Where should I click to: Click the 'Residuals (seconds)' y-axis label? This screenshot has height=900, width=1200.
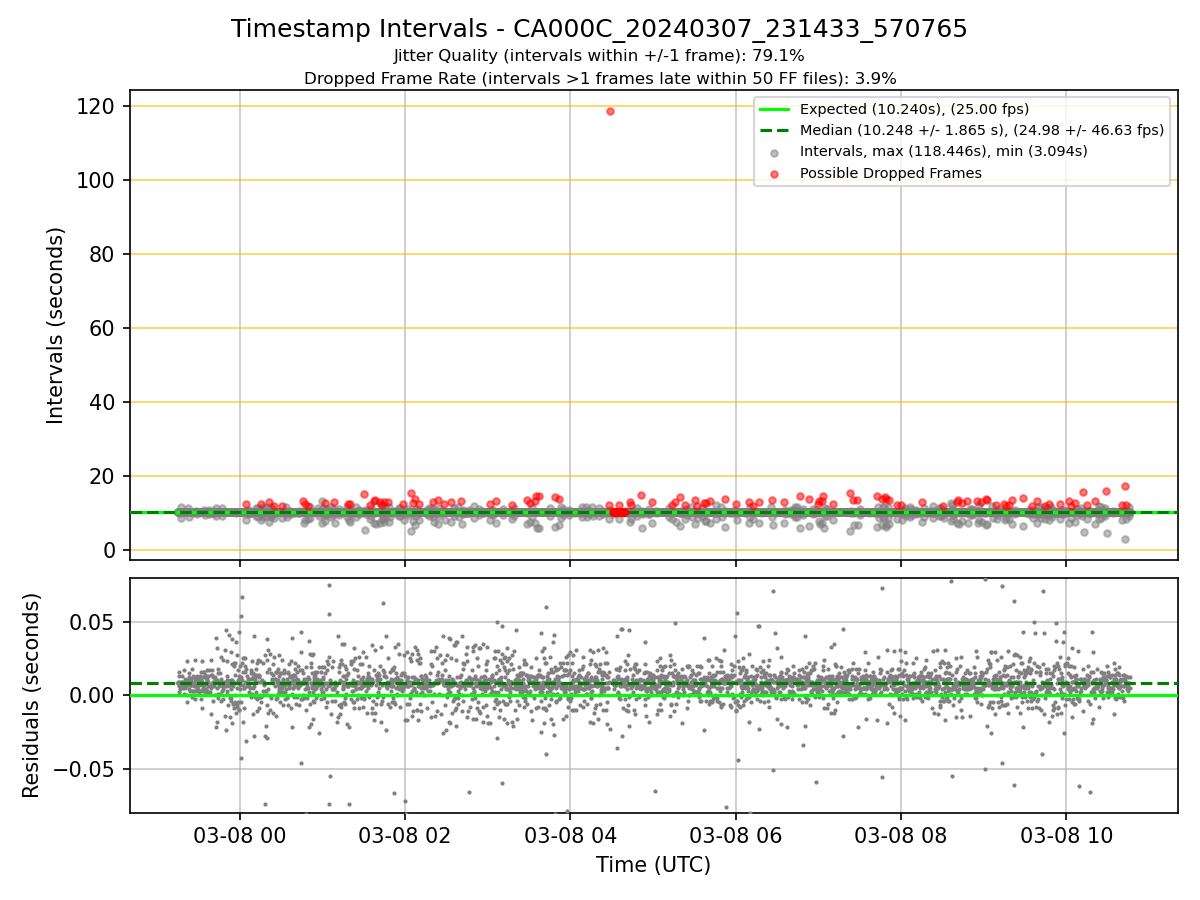pos(32,695)
